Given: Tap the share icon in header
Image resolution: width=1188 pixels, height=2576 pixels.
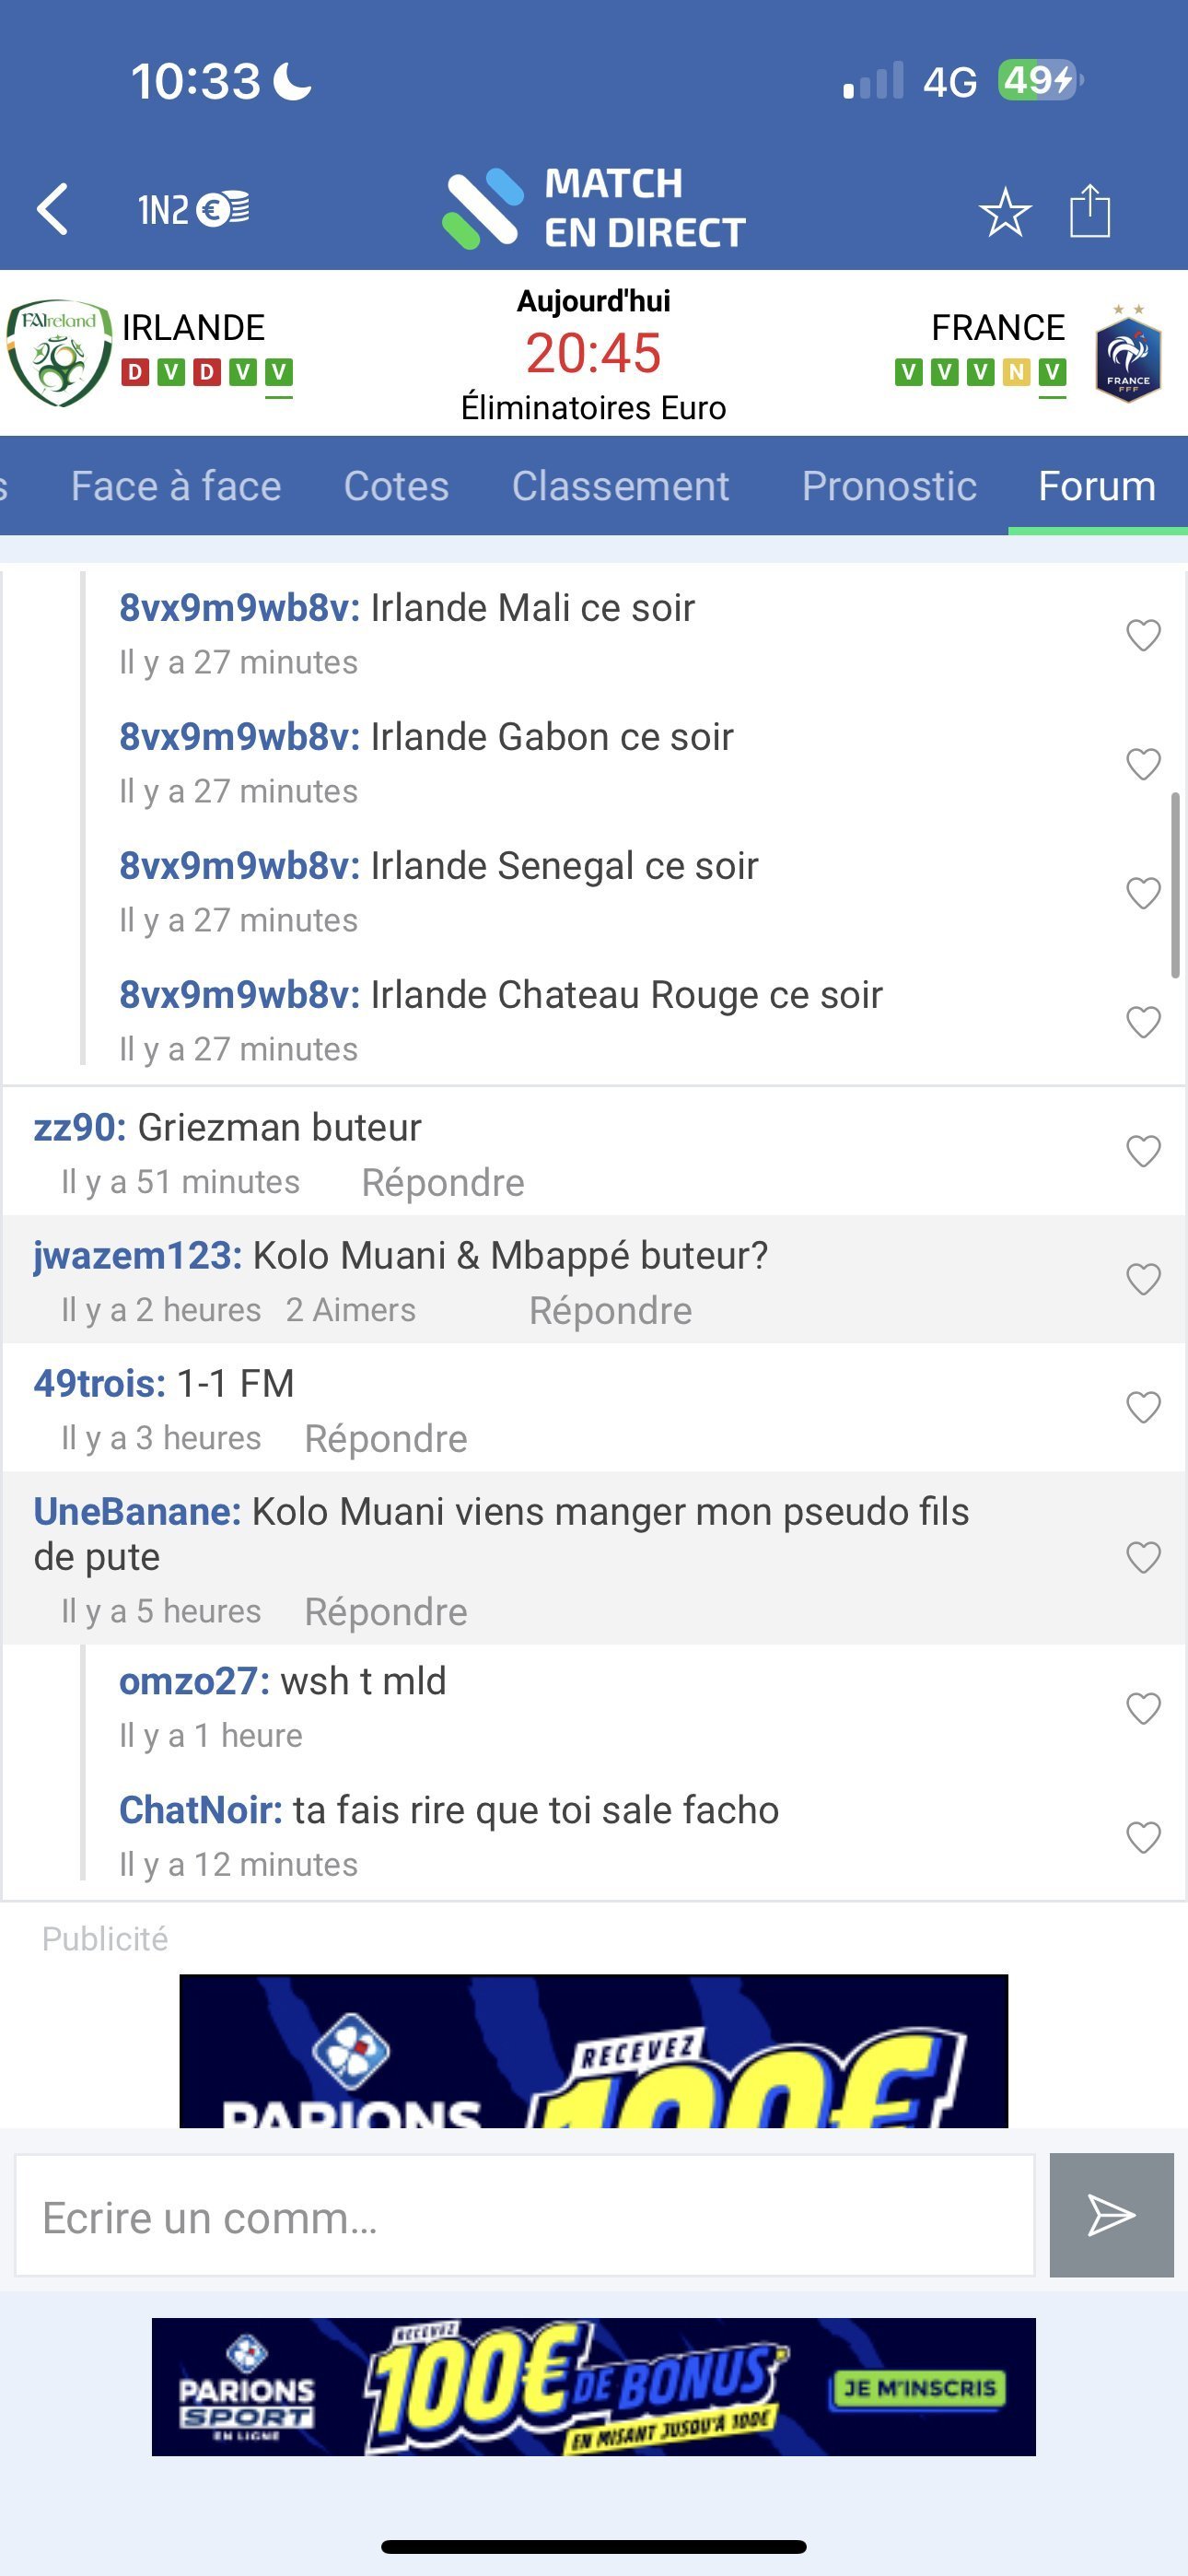Looking at the screenshot, I should click(x=1089, y=211).
